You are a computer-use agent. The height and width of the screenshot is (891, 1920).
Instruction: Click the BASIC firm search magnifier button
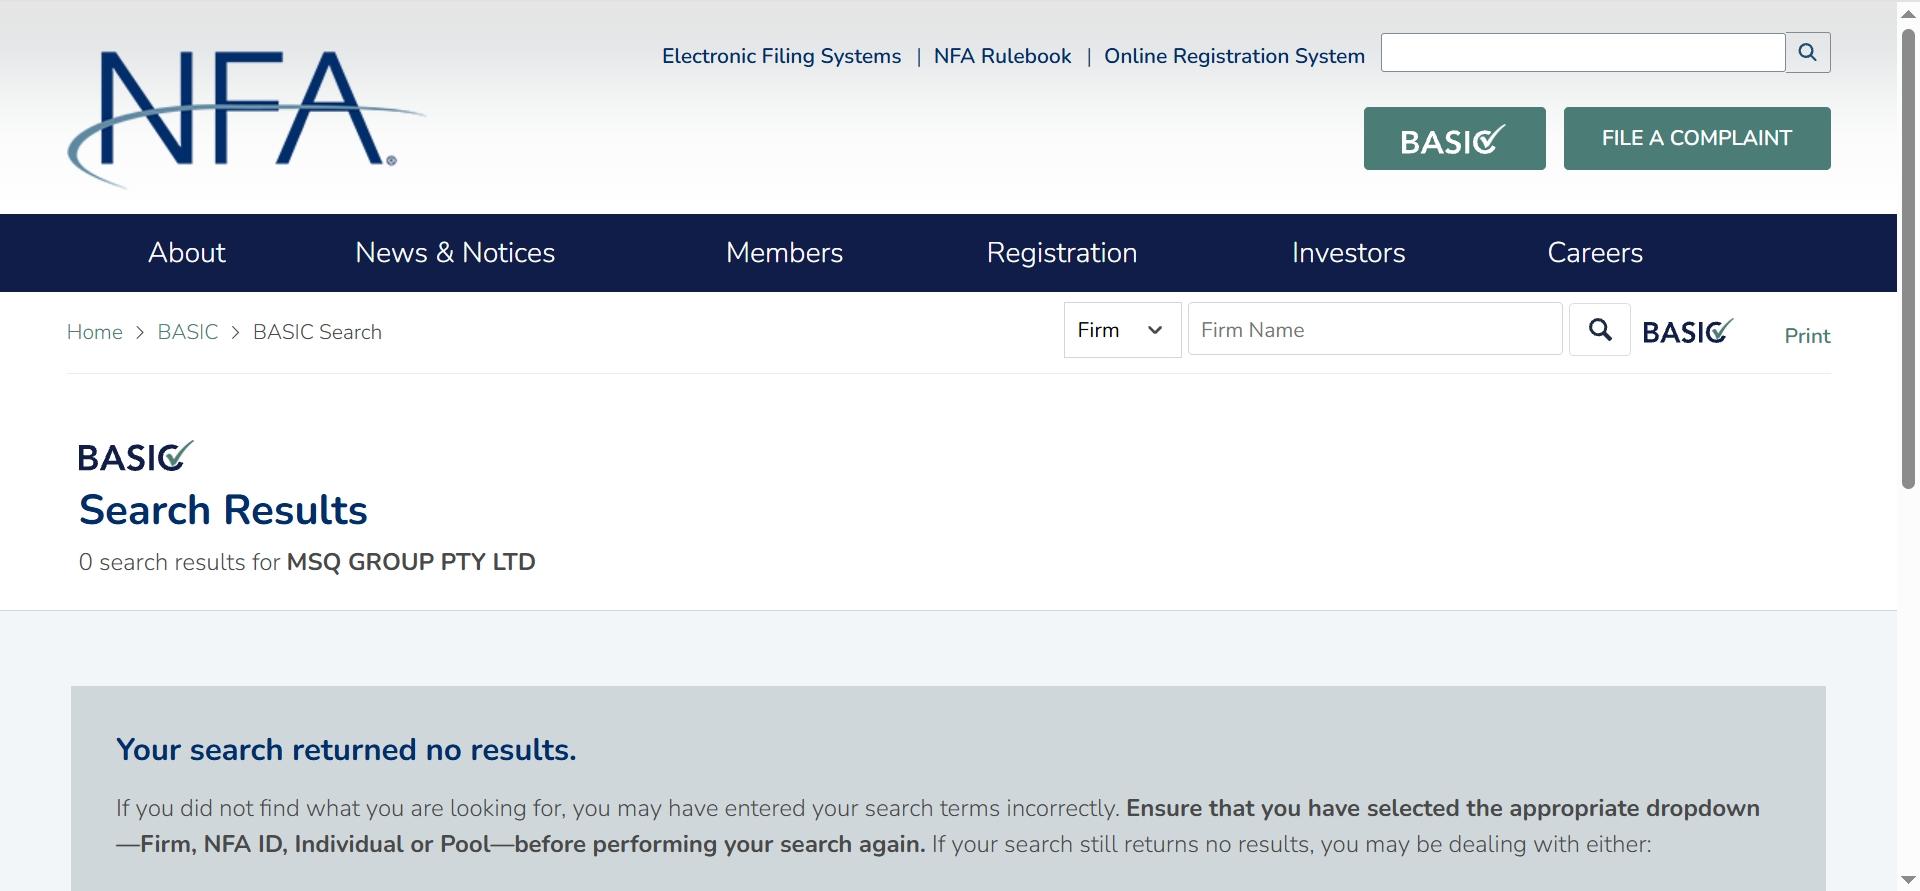click(1600, 330)
